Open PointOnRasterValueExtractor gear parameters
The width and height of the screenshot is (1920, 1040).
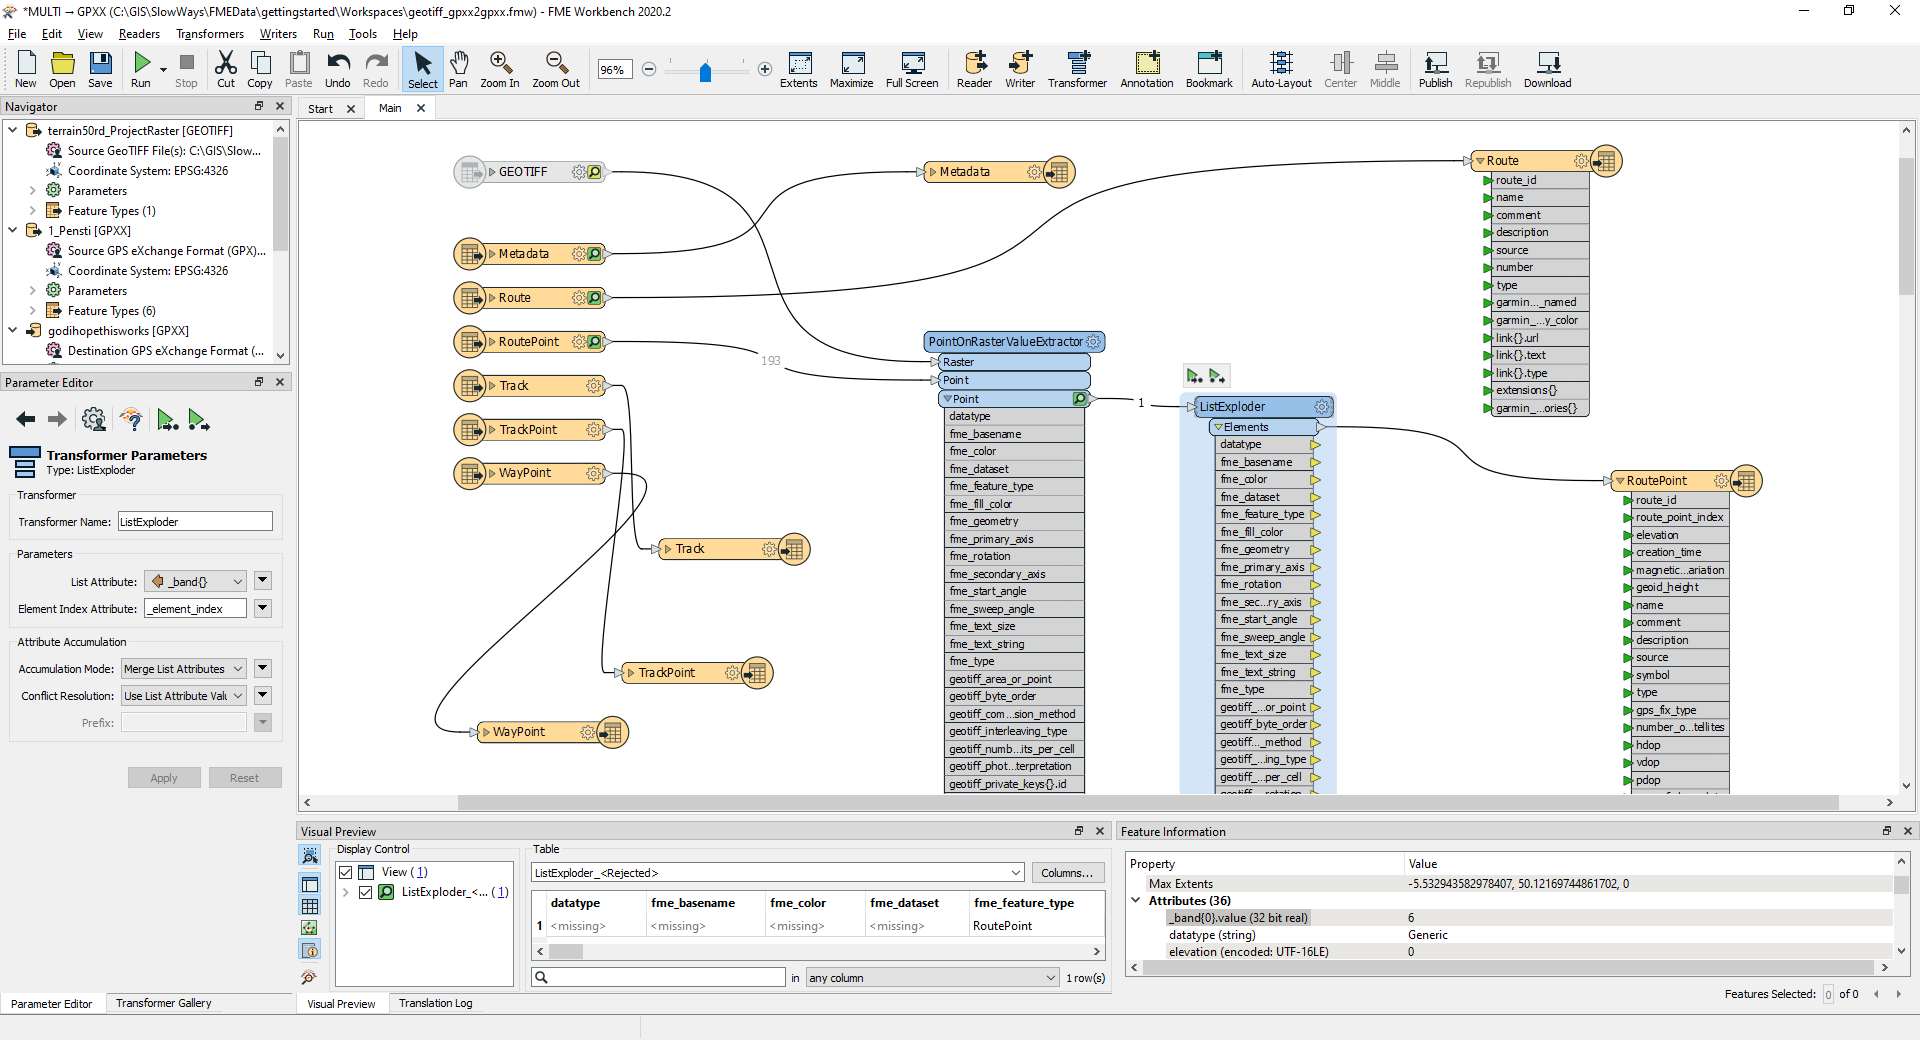point(1093,342)
